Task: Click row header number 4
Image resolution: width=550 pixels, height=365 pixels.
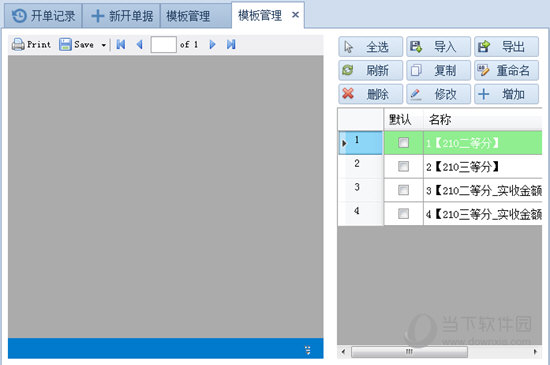Action: (x=361, y=214)
